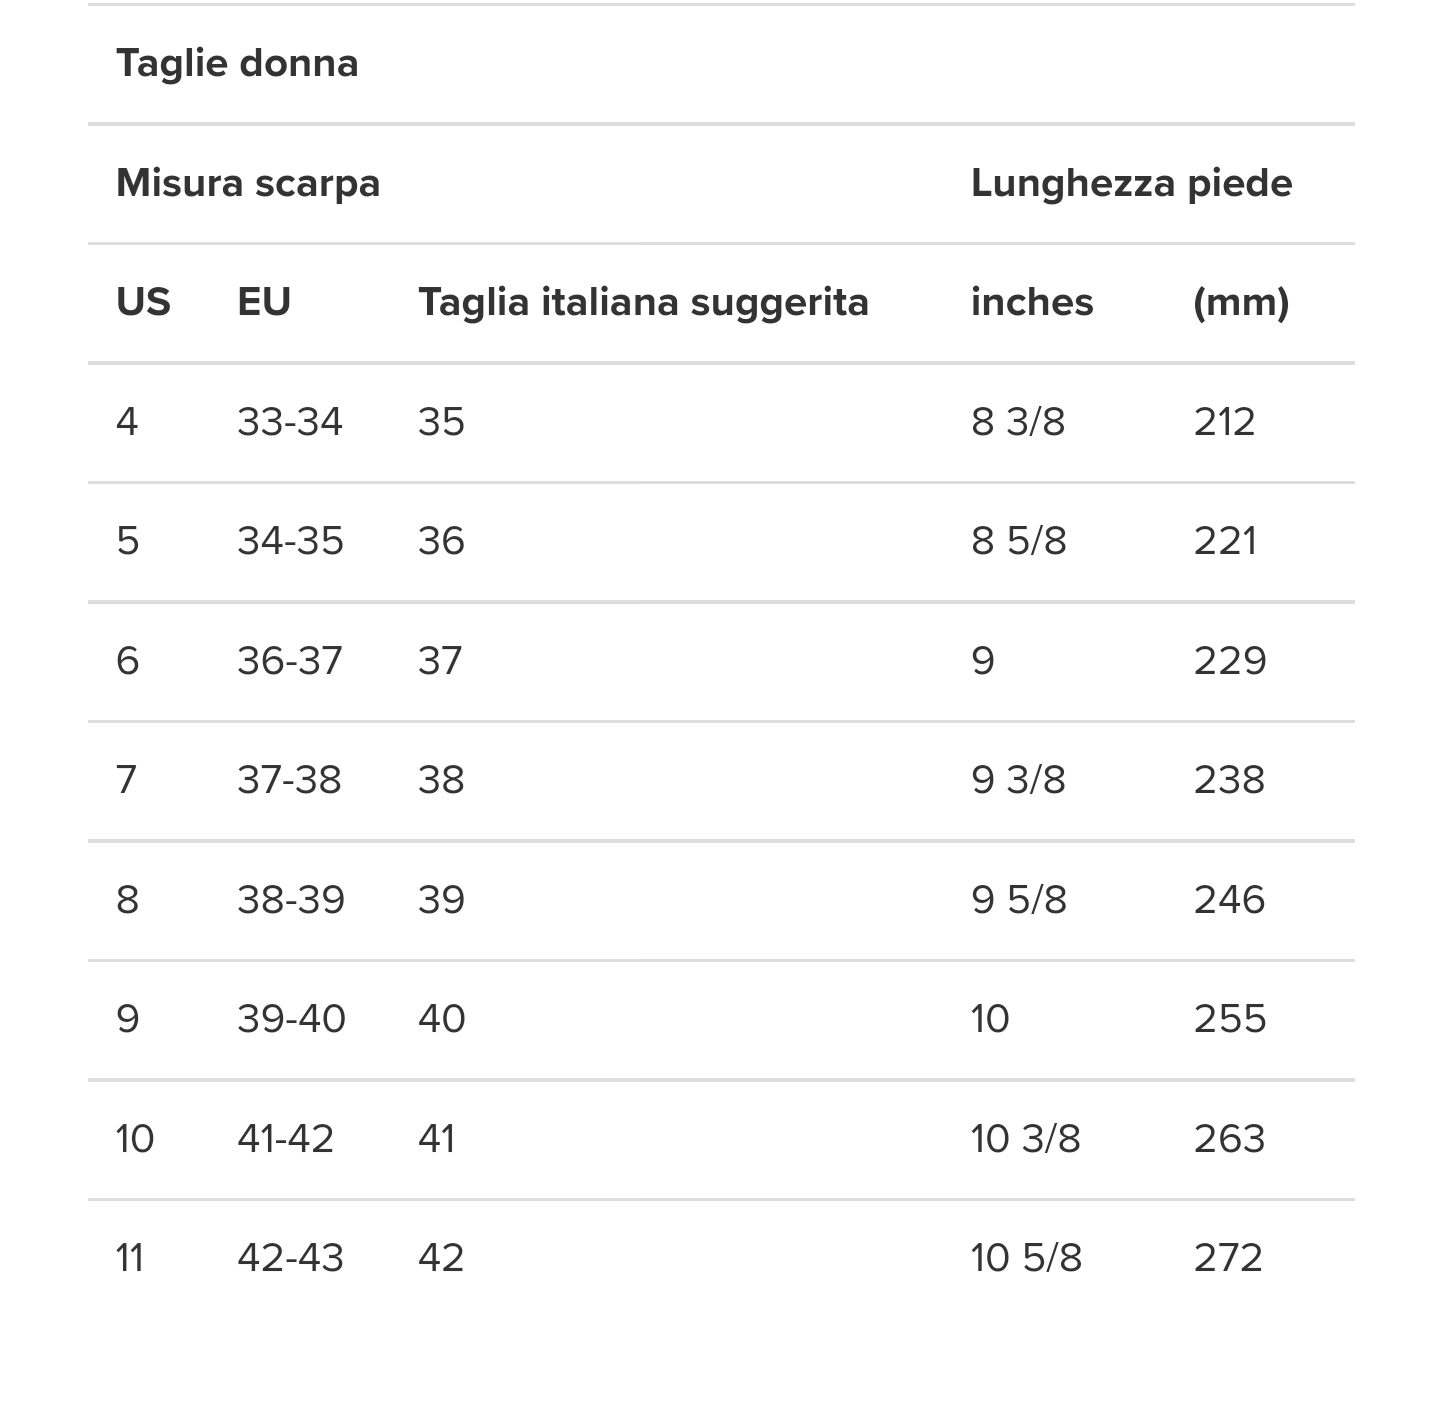Select the Taglie donna table title

pyautogui.click(x=237, y=64)
